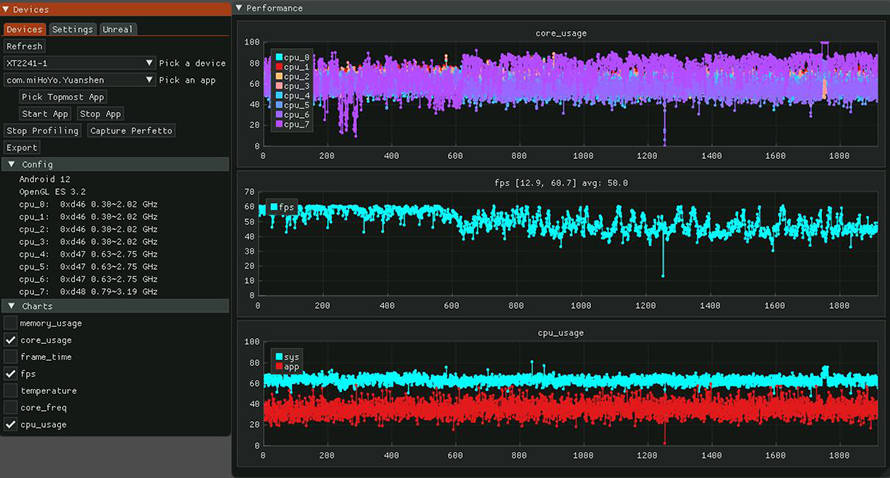
Task: Click the red app legend color swatch
Action: tap(278, 367)
